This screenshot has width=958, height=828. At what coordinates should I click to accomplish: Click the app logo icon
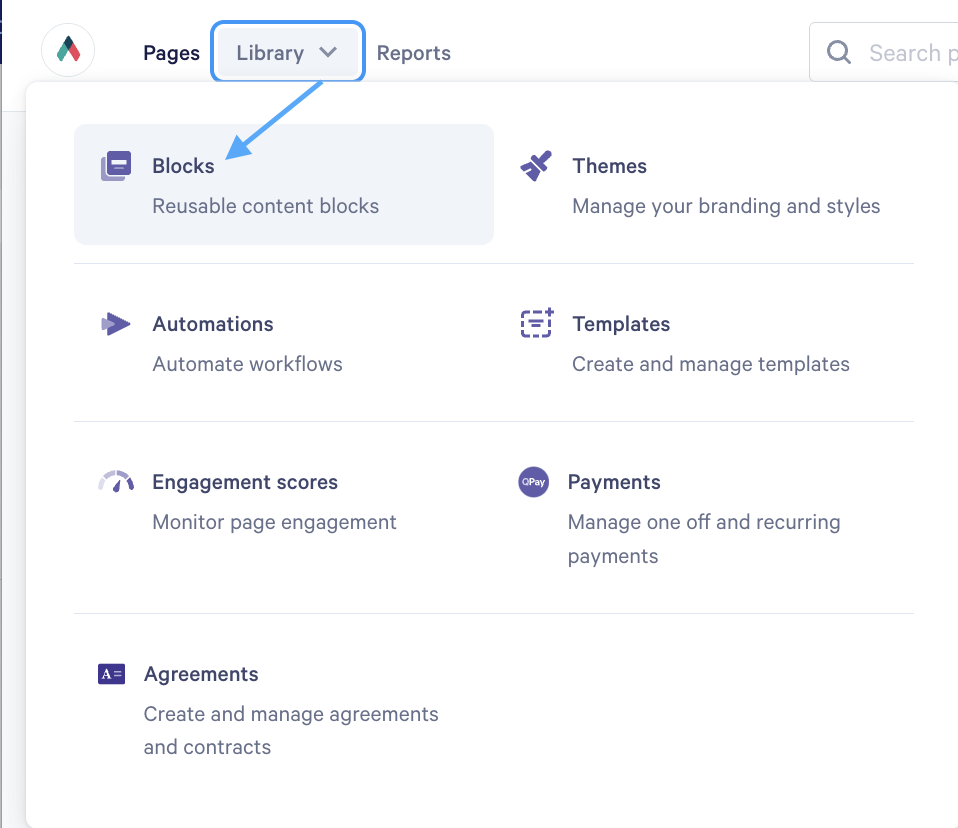(x=68, y=50)
